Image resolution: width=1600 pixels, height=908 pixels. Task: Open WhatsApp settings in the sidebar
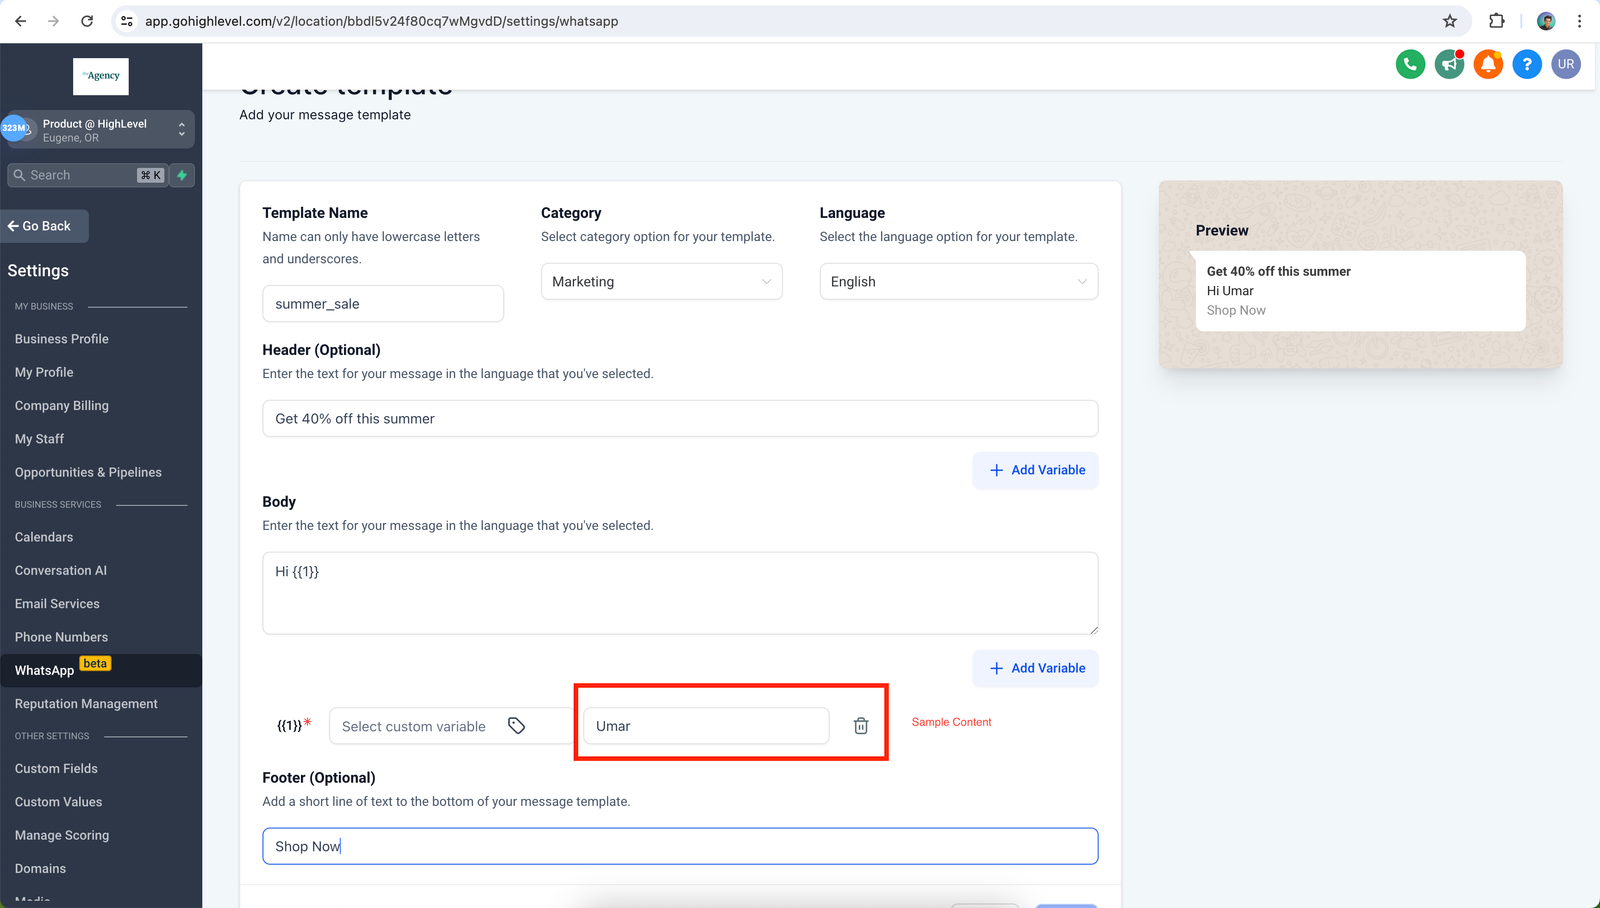[45, 670]
